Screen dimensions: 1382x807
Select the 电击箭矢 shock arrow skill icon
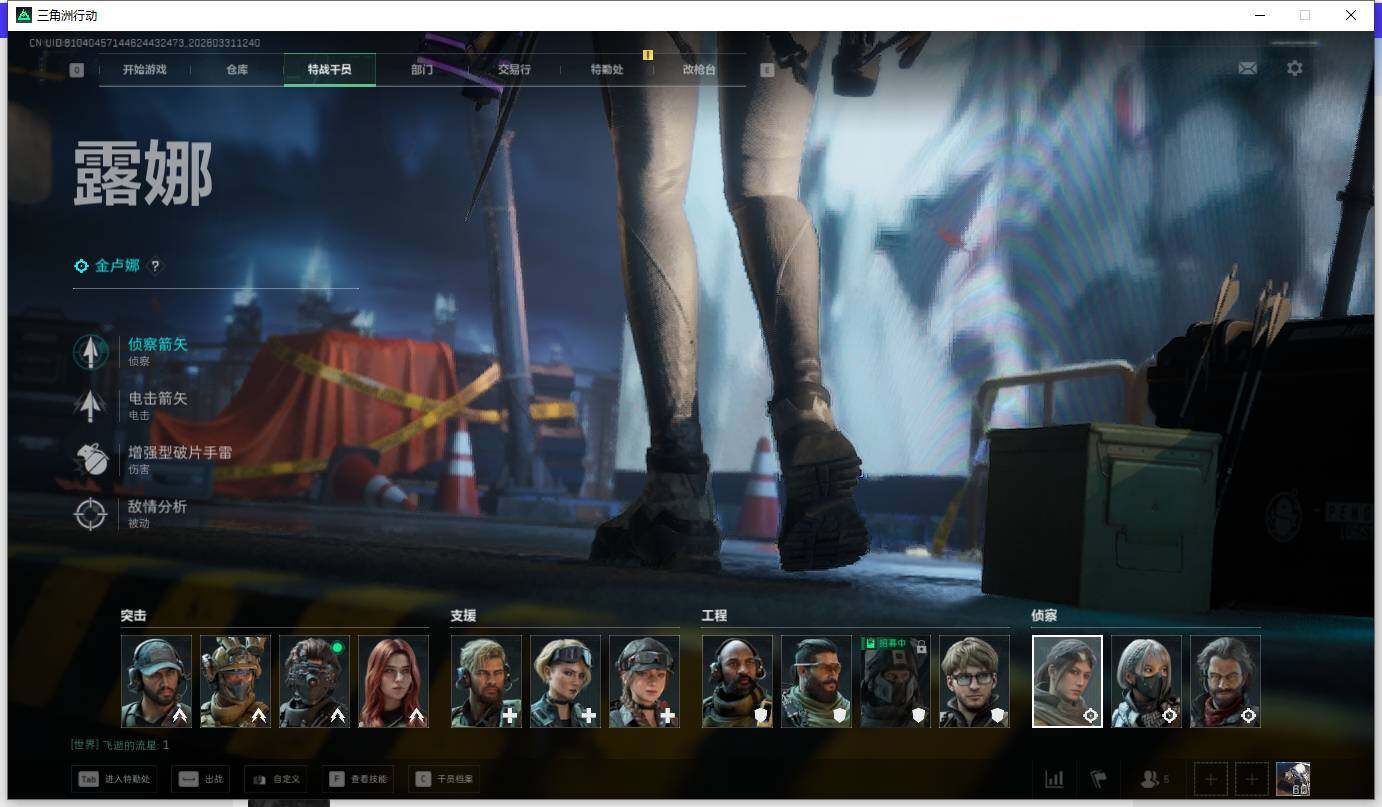tap(91, 405)
